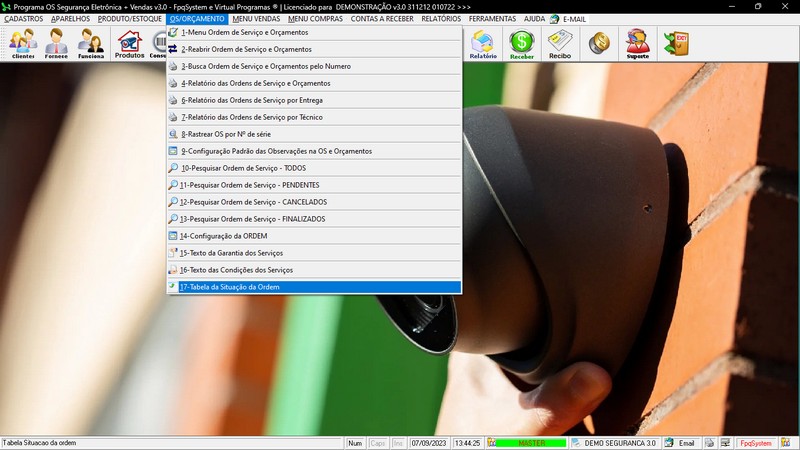Screen dimensions: 800x450
Task: Click the Suporte toolbar icon
Action: tap(637, 43)
